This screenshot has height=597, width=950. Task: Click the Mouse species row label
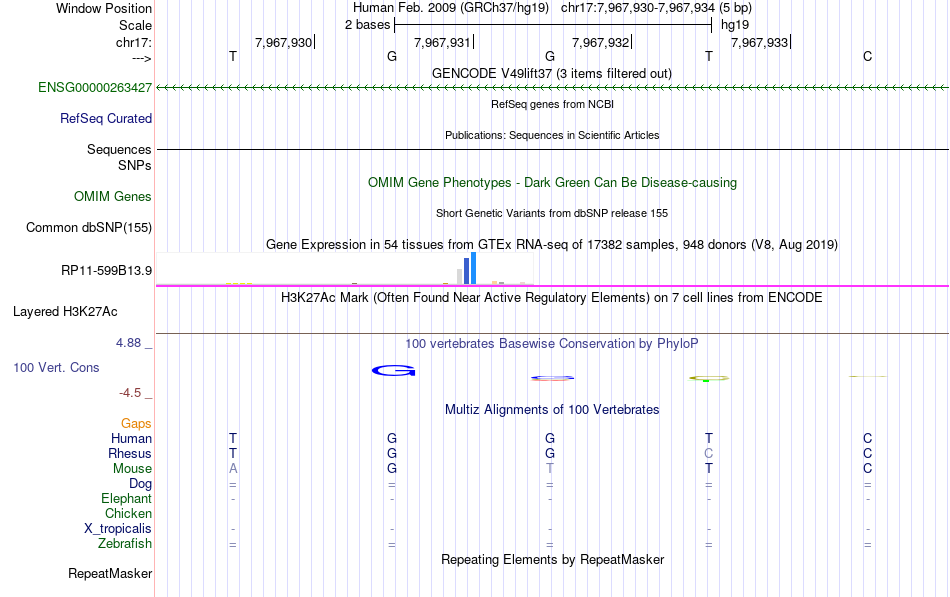coord(133,469)
